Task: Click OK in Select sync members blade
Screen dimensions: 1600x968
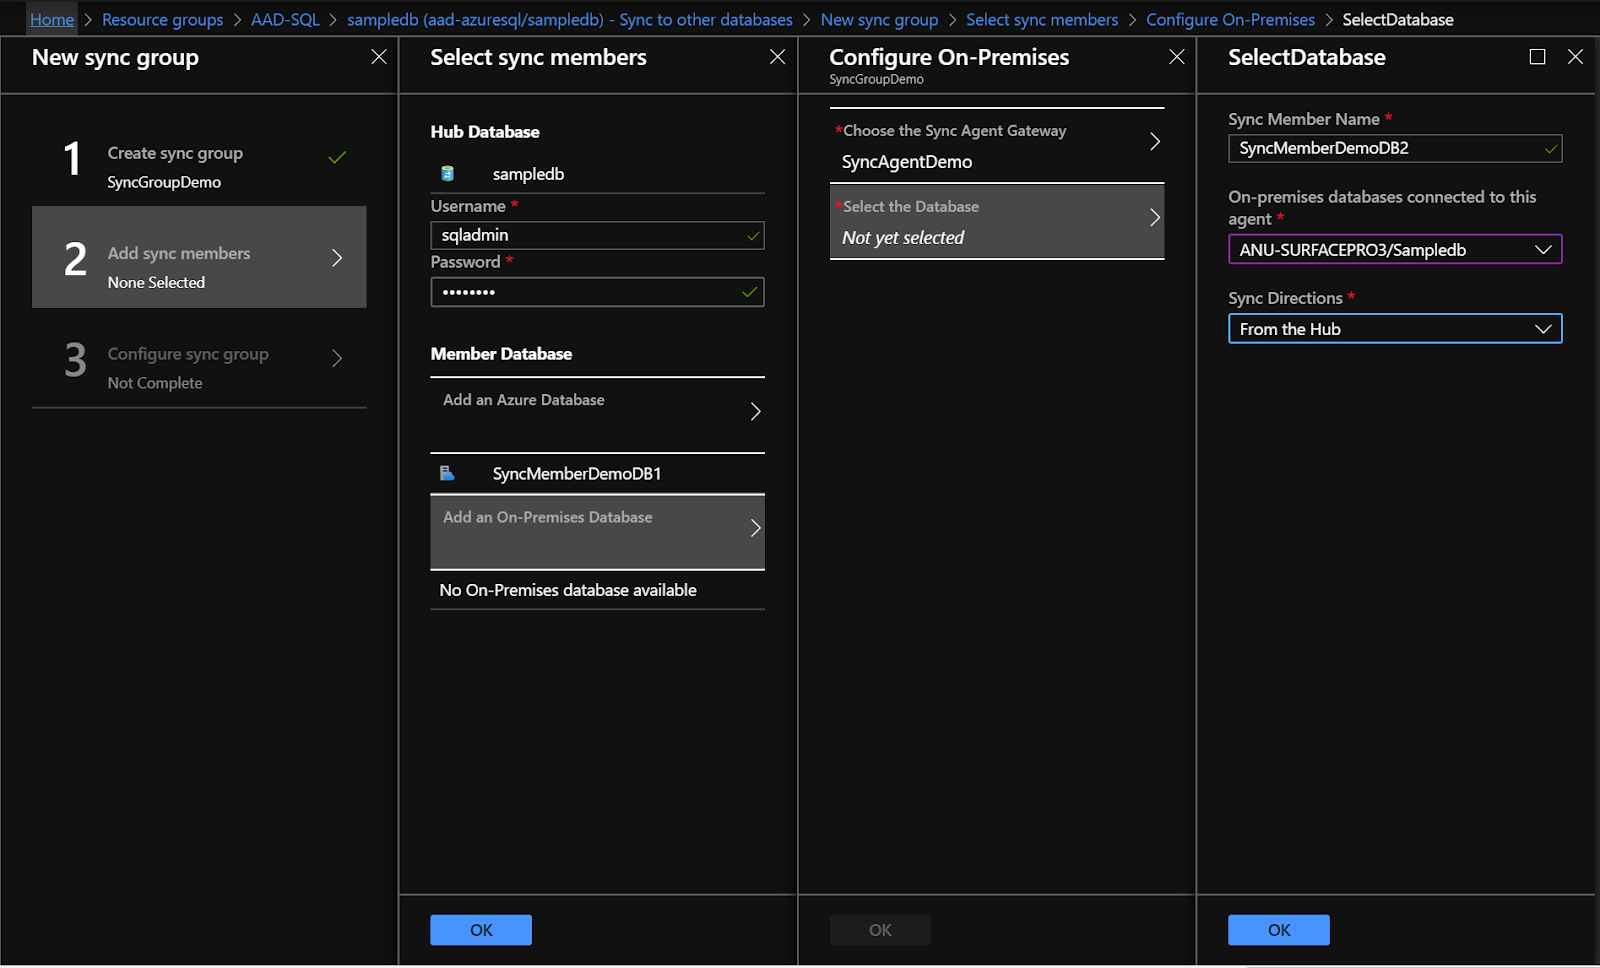Action: point(481,930)
